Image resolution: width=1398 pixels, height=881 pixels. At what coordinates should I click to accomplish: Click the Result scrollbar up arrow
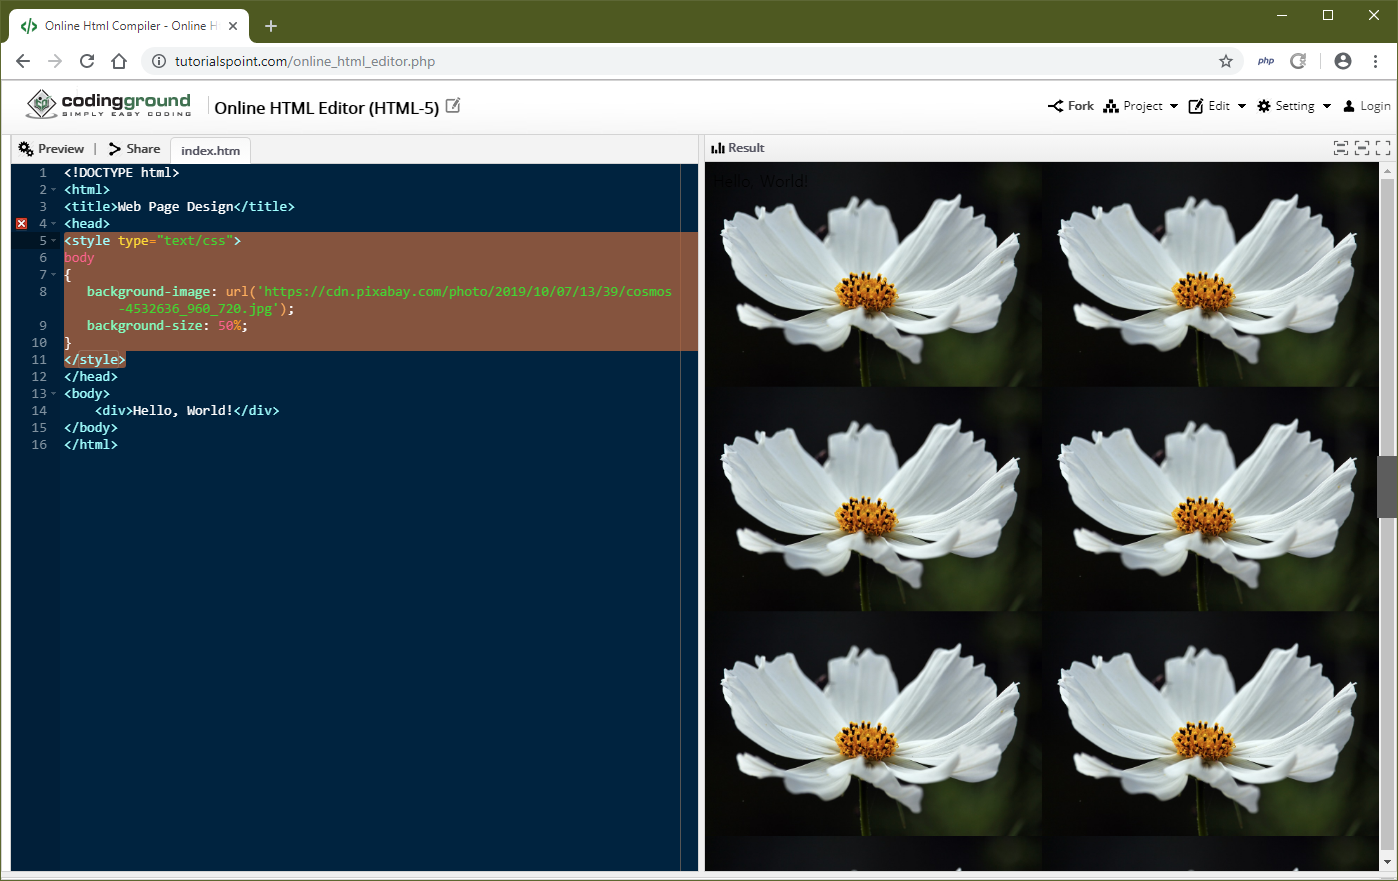pyautogui.click(x=1387, y=171)
